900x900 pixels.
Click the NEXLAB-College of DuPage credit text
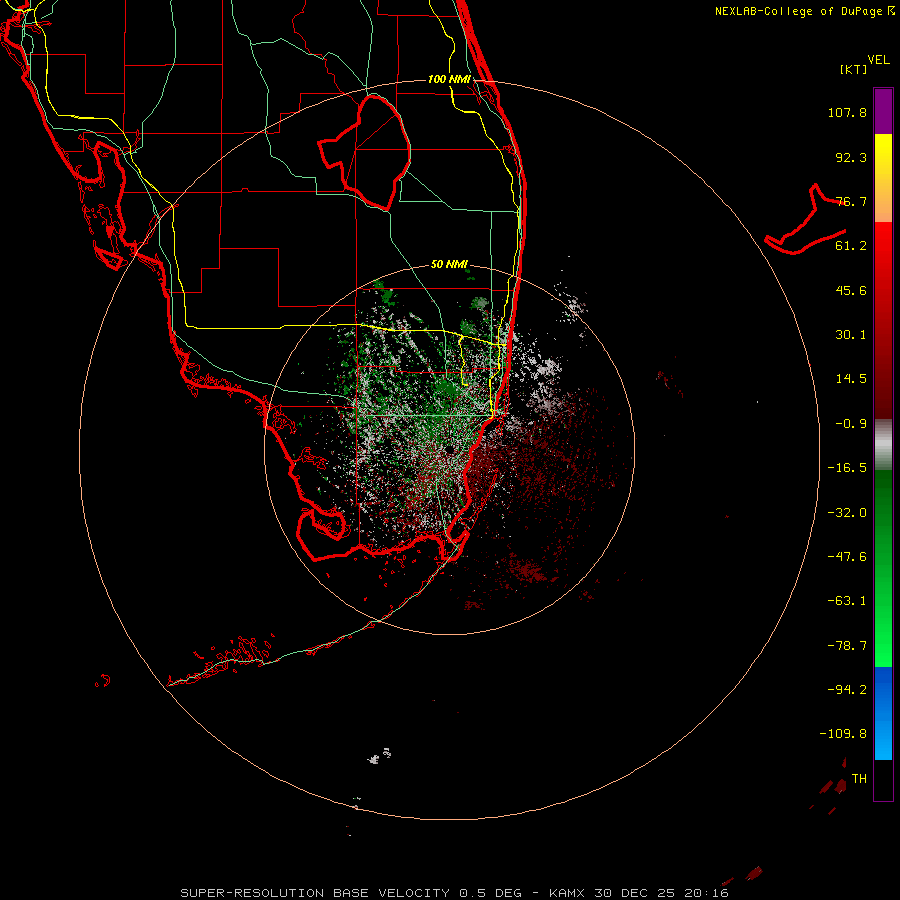(805, 11)
